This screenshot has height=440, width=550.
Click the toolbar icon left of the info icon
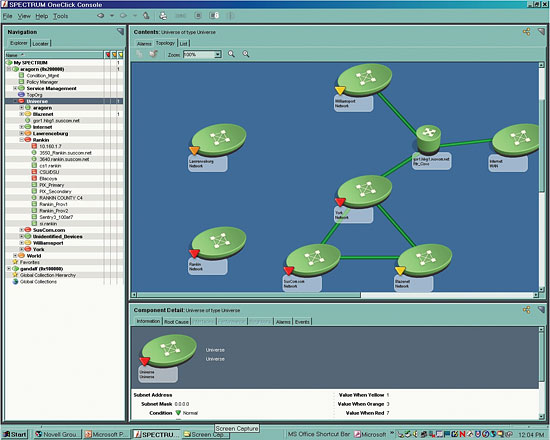coord(198,16)
